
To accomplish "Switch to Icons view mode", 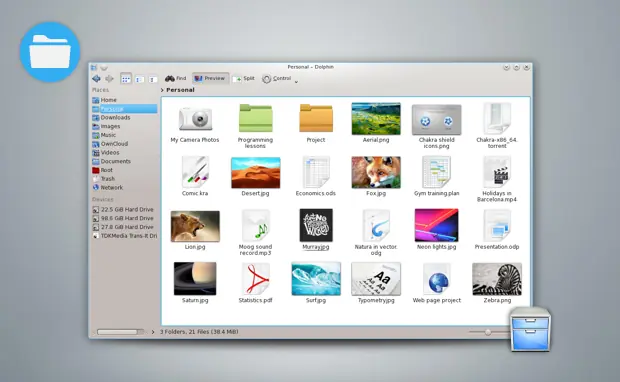I will click(x=126, y=79).
